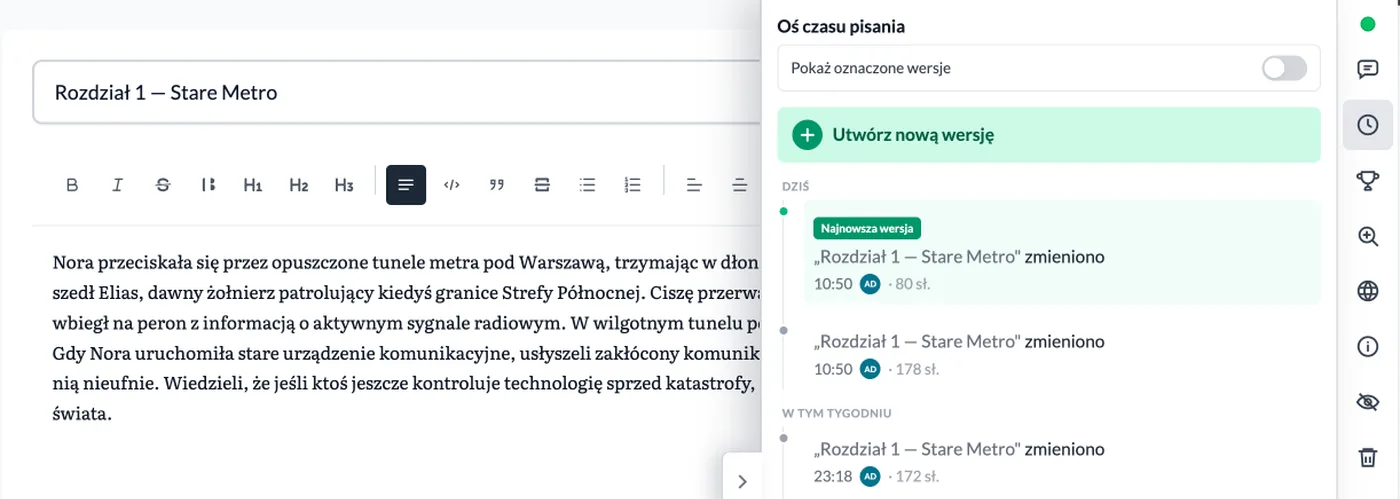Click the trash delete icon
The height and width of the screenshot is (499, 1400).
pos(1367,458)
